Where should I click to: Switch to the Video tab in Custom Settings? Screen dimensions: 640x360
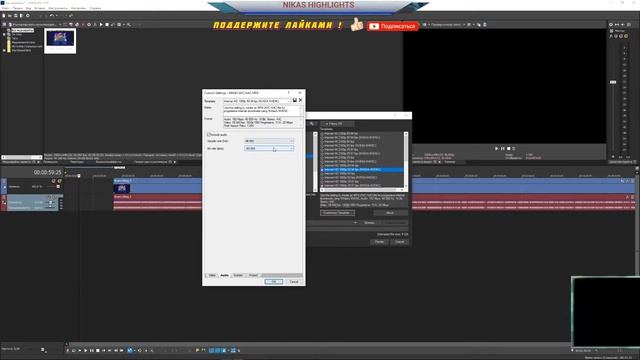(x=212, y=276)
